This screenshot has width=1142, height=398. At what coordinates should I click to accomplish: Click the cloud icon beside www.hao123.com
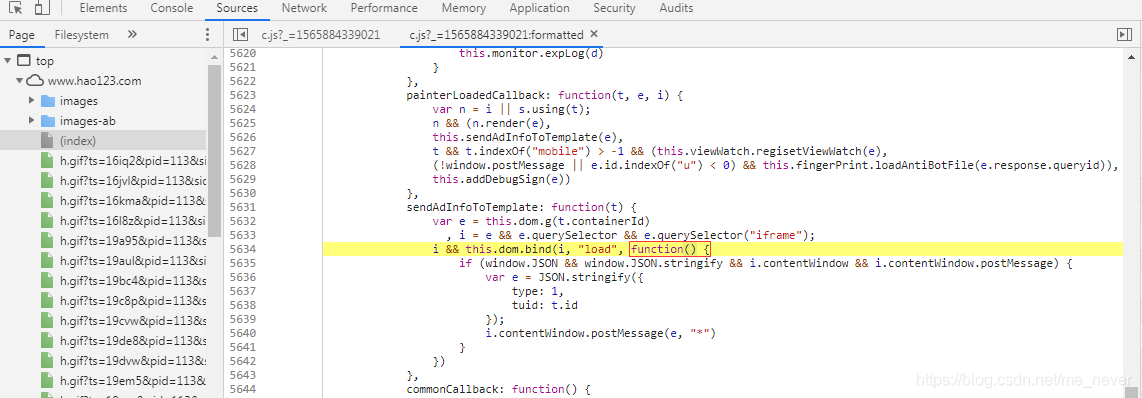point(36,81)
